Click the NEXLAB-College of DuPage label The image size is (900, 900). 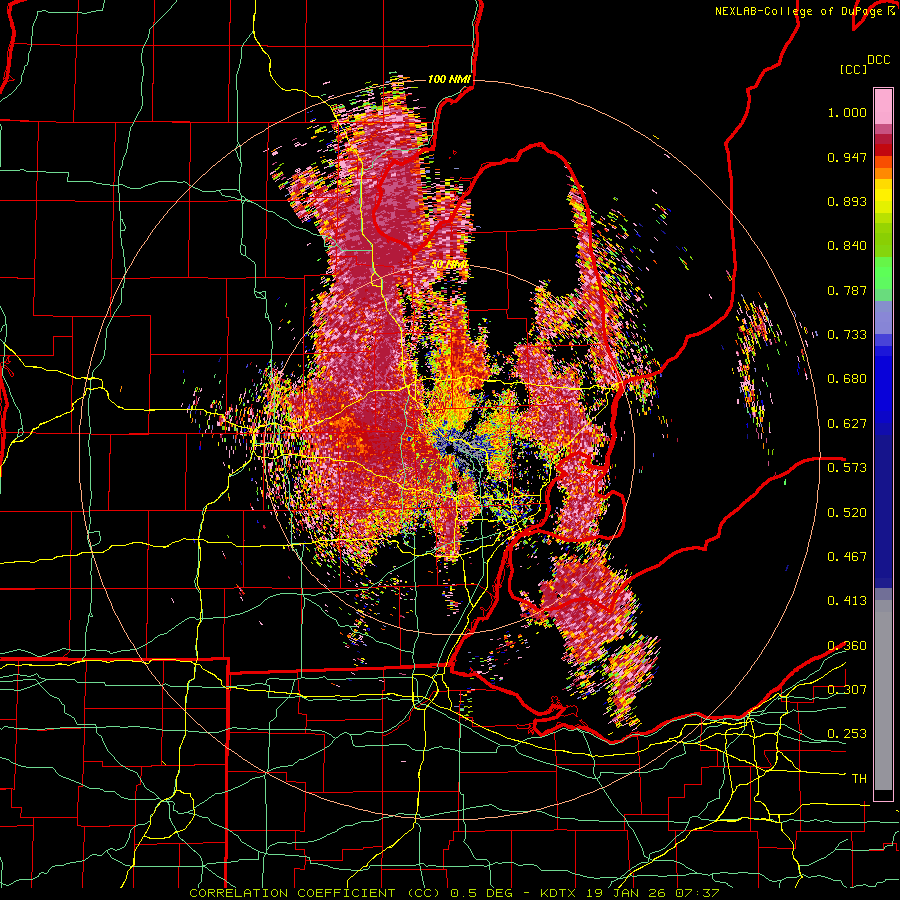(x=798, y=11)
